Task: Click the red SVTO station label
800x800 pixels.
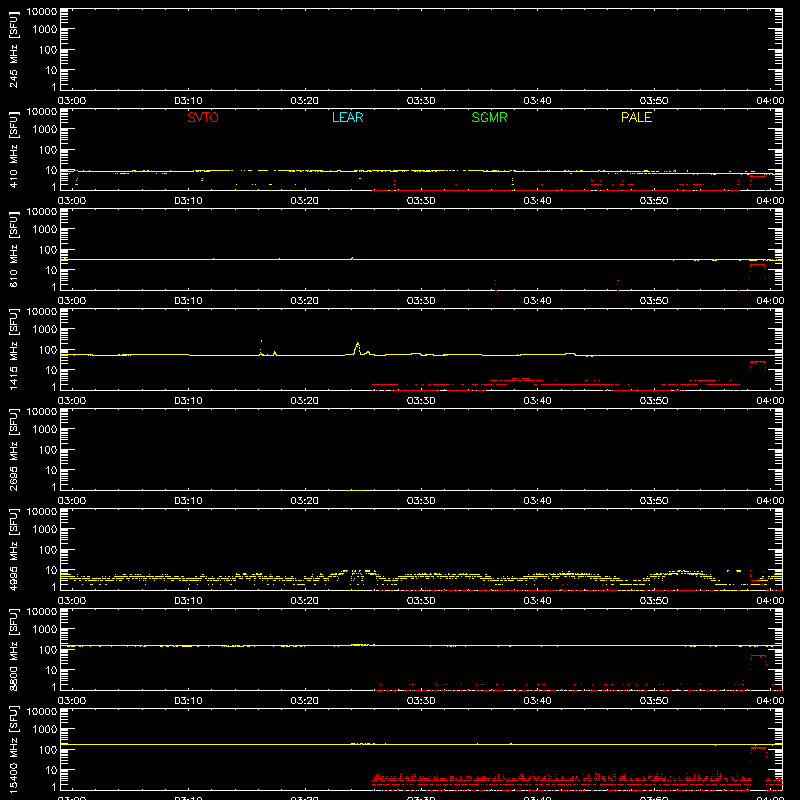Action: pyautogui.click(x=203, y=117)
